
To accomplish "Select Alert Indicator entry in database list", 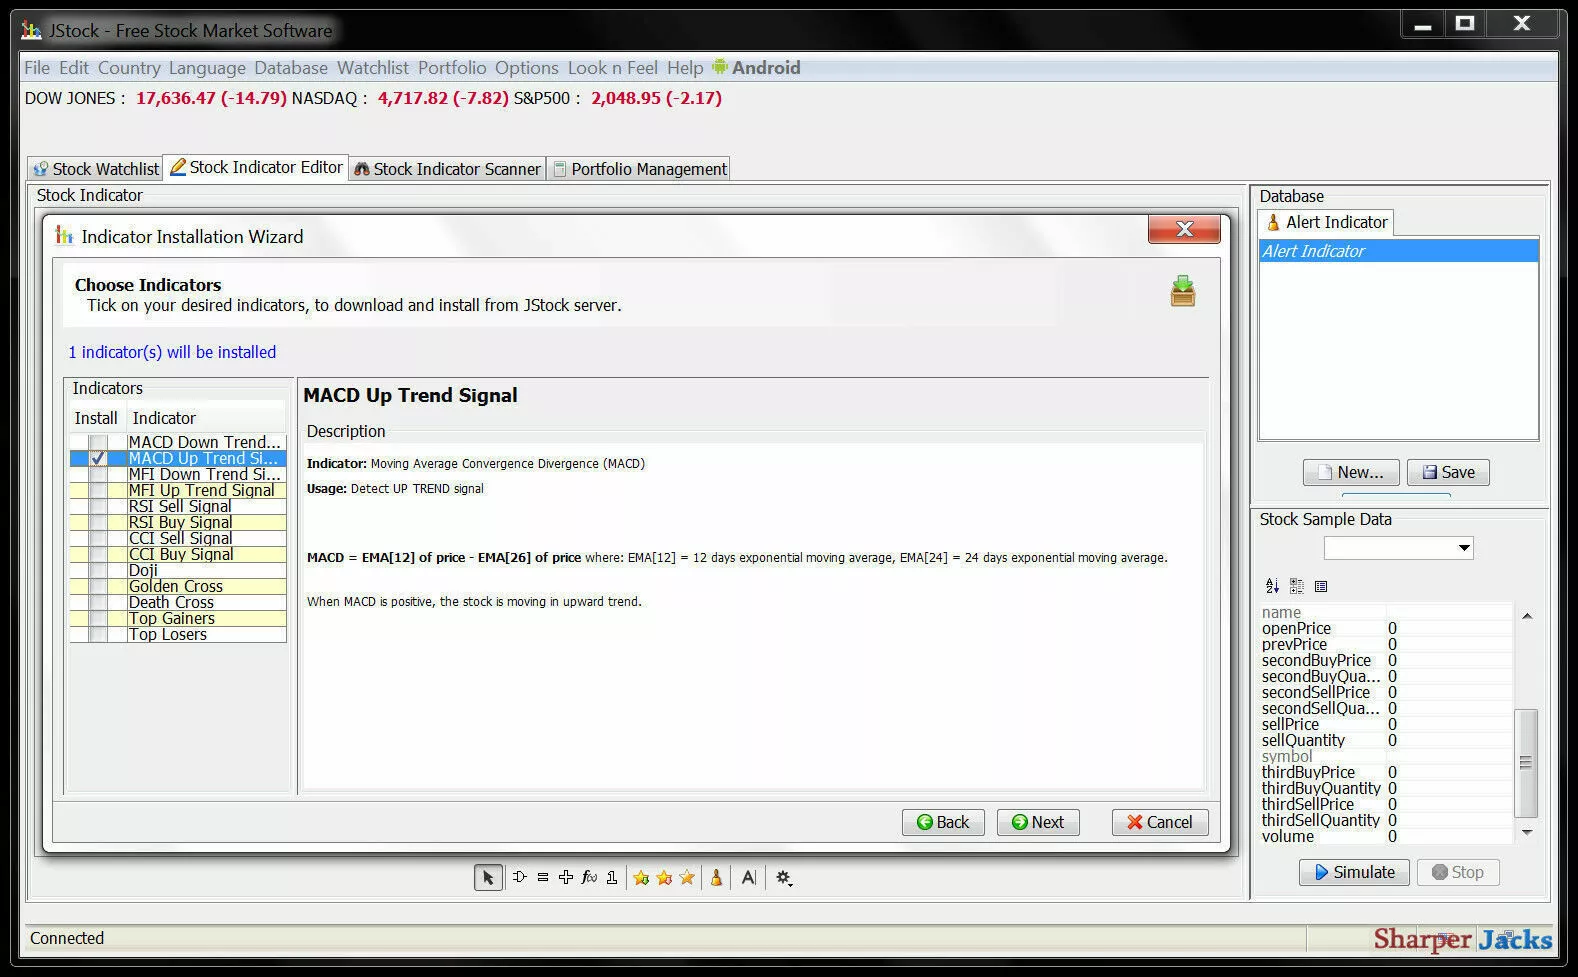I will click(1398, 251).
